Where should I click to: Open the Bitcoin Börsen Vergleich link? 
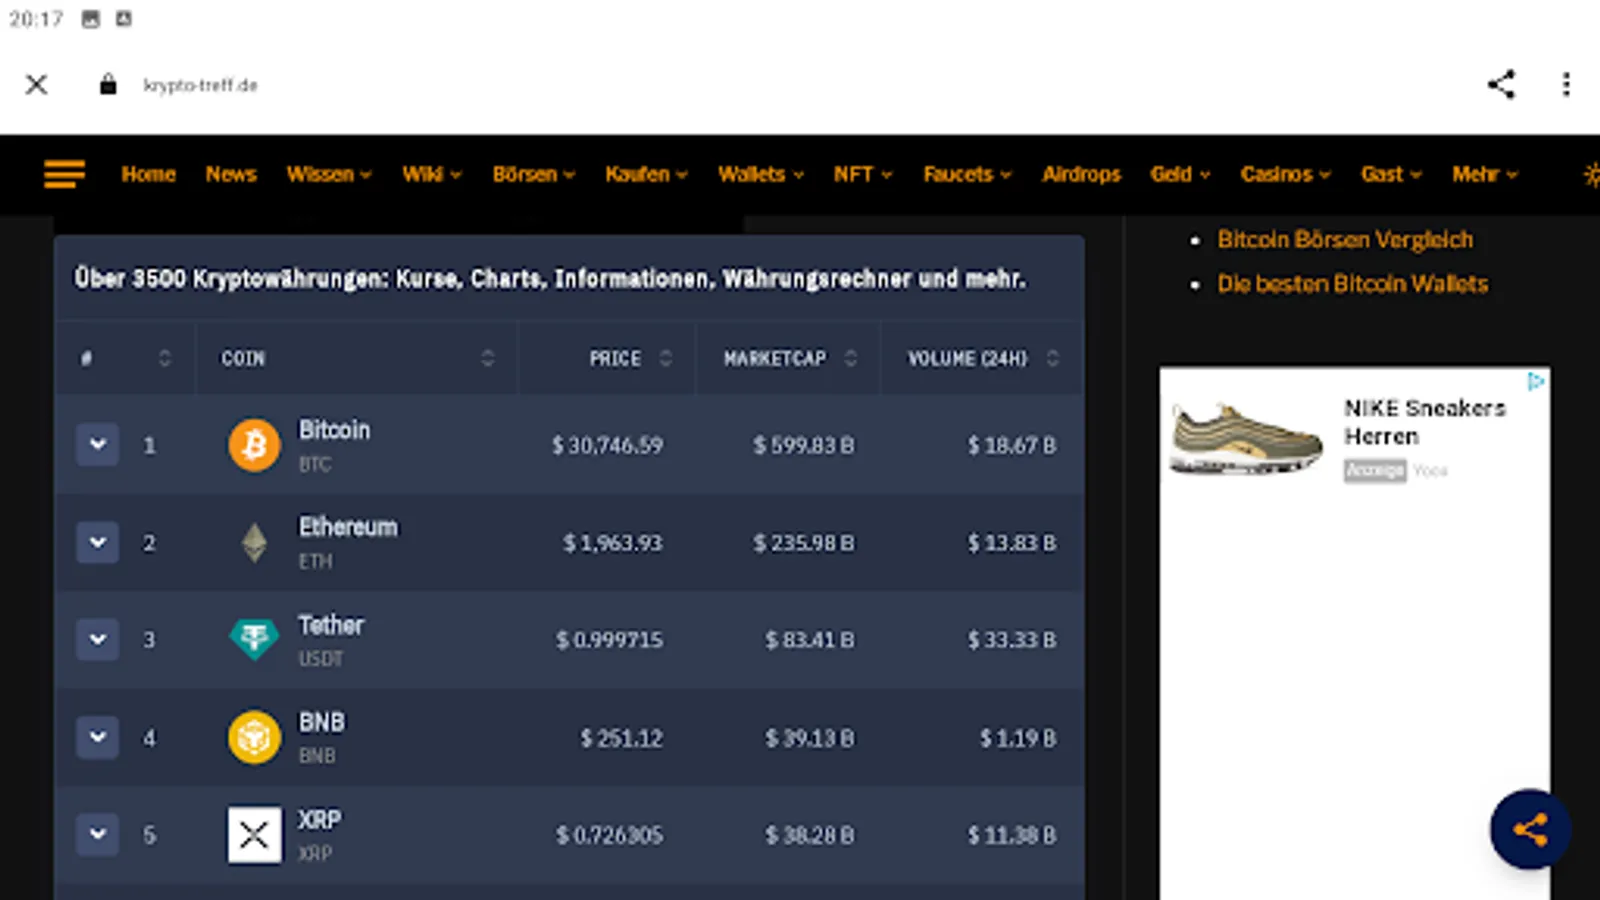[x=1345, y=240]
